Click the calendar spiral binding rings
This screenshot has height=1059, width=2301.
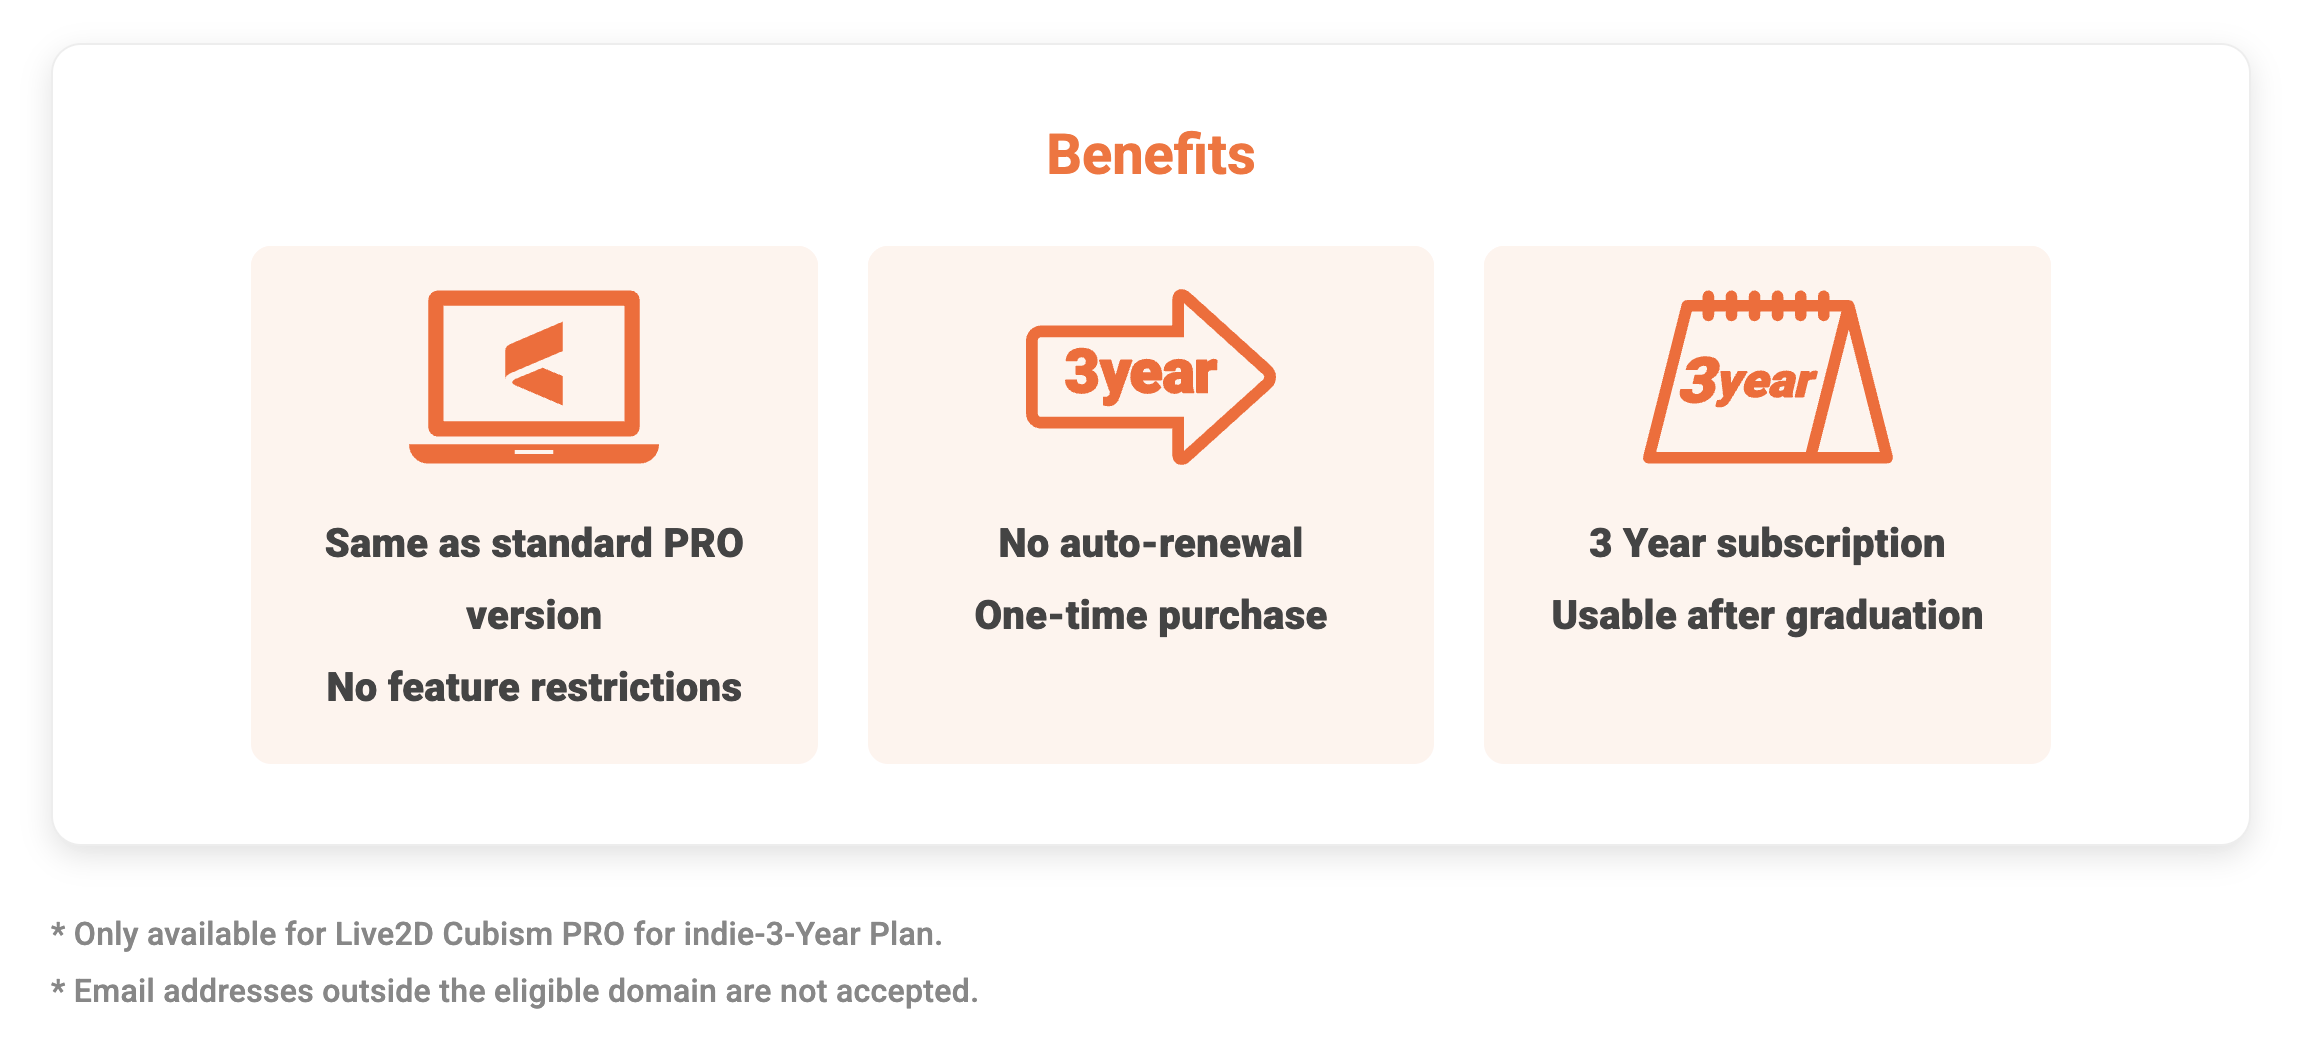click(x=1766, y=305)
